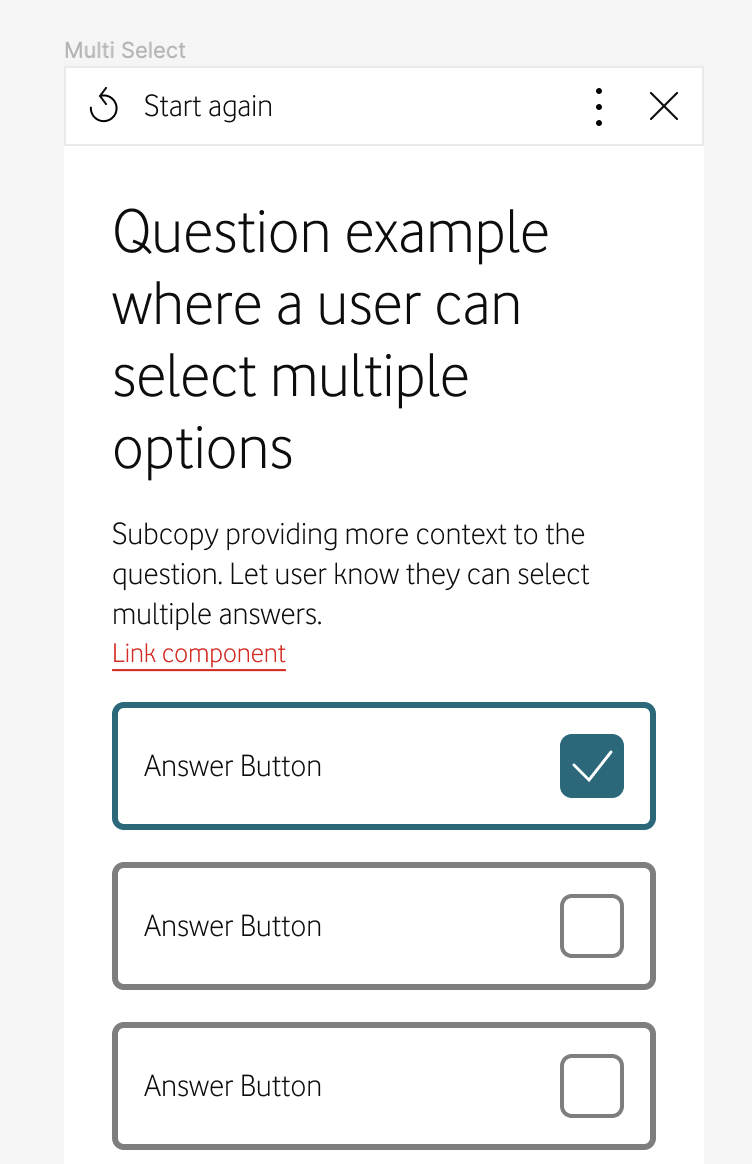Image resolution: width=752 pixels, height=1164 pixels.
Task: Uncheck the selected Answer Button checkbox
Action: 592,766
